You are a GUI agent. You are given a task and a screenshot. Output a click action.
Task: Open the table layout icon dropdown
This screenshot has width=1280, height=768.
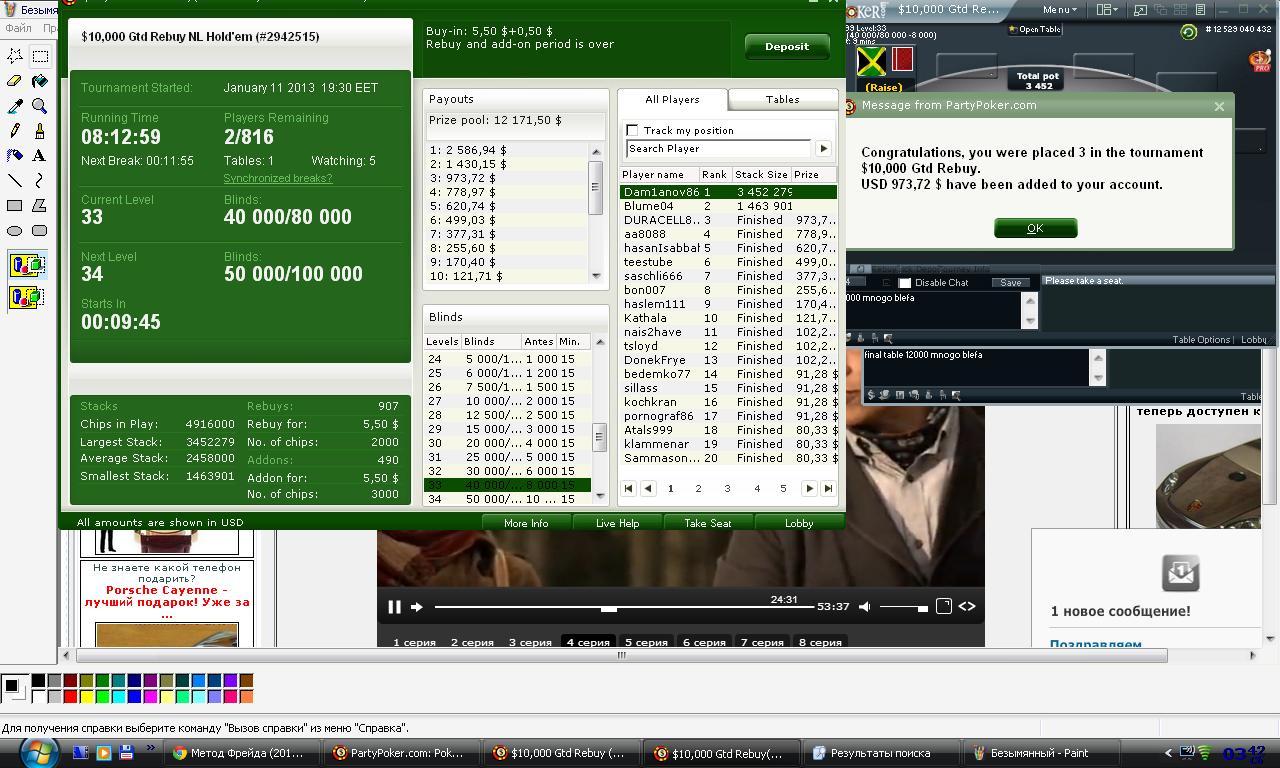pyautogui.click(x=1107, y=9)
